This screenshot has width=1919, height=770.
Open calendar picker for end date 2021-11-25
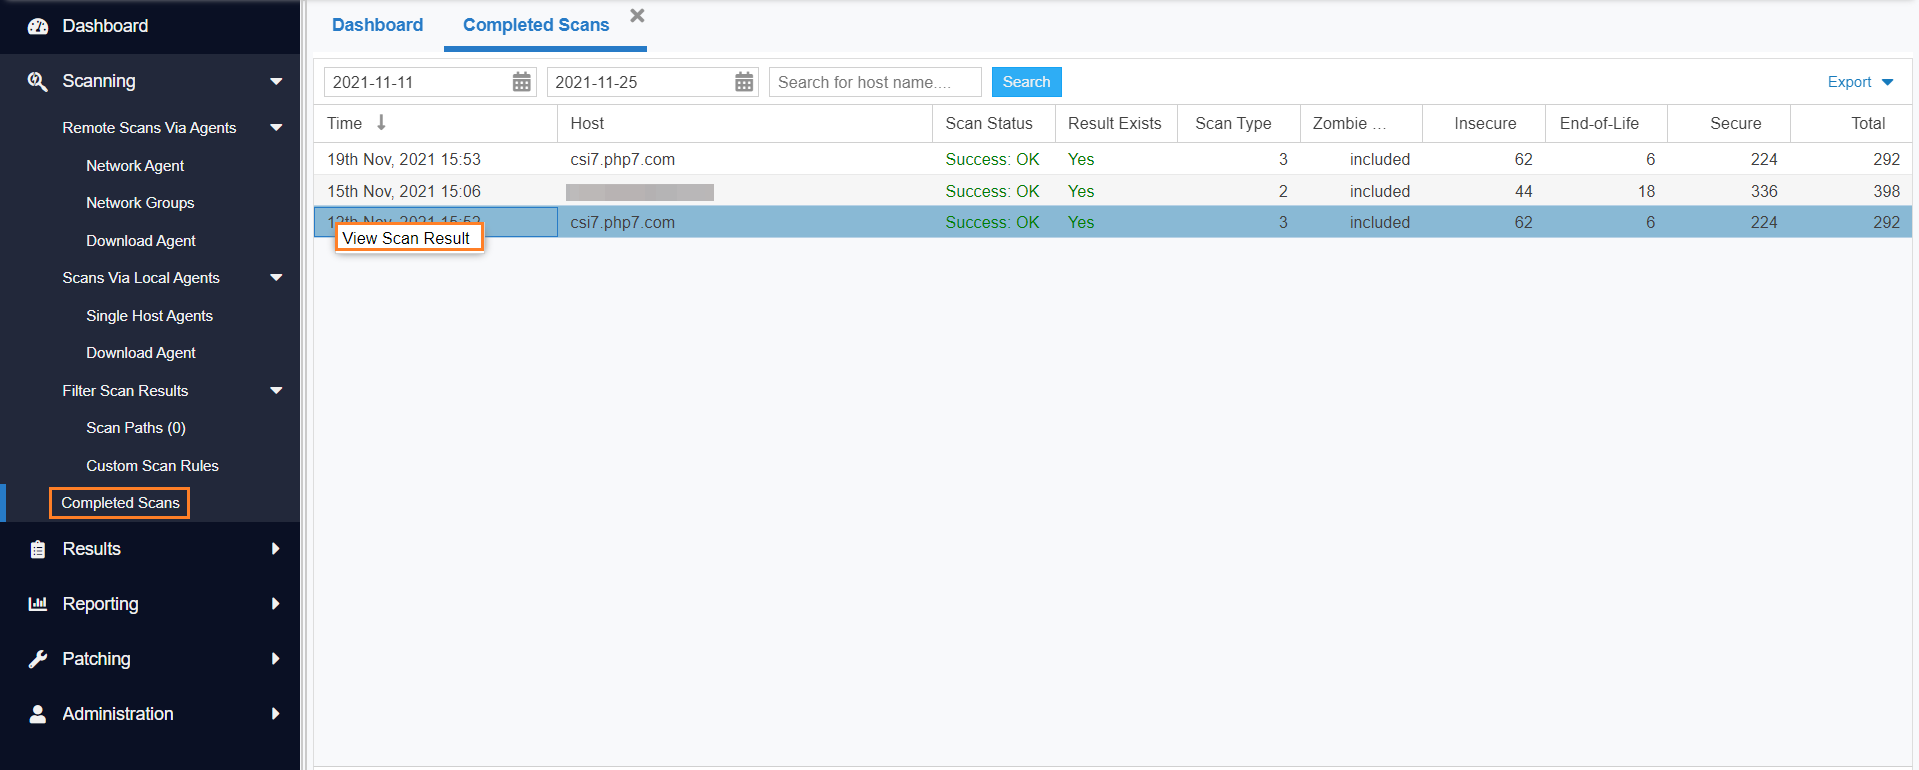[744, 82]
